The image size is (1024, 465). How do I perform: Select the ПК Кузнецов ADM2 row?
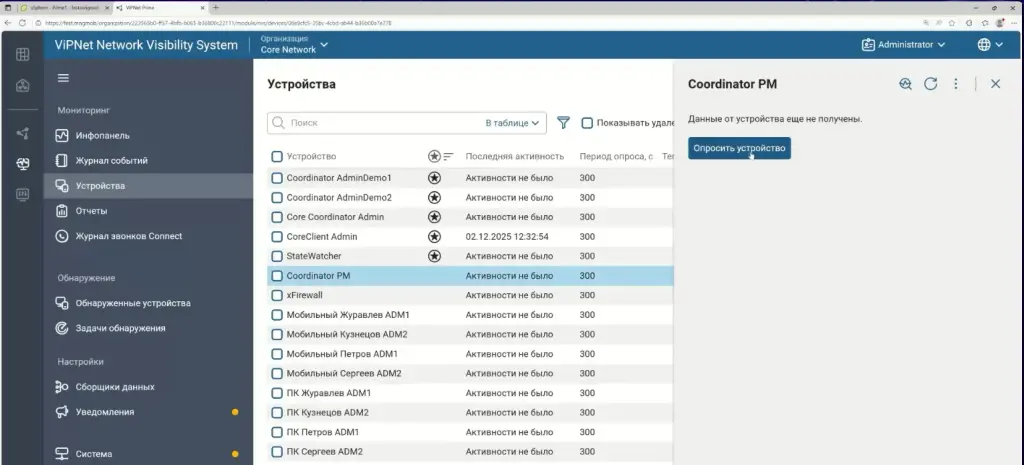coord(470,413)
